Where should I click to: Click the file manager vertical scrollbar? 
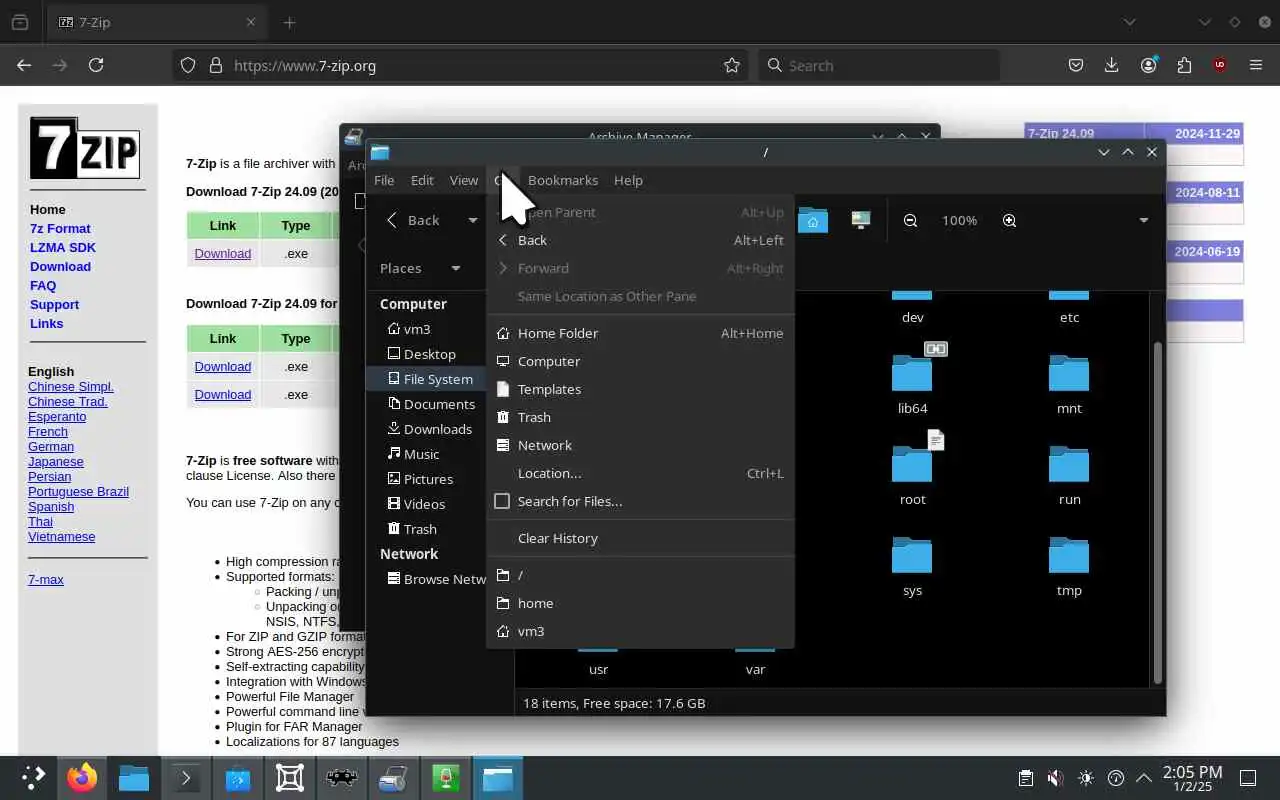pyautogui.click(x=1158, y=512)
